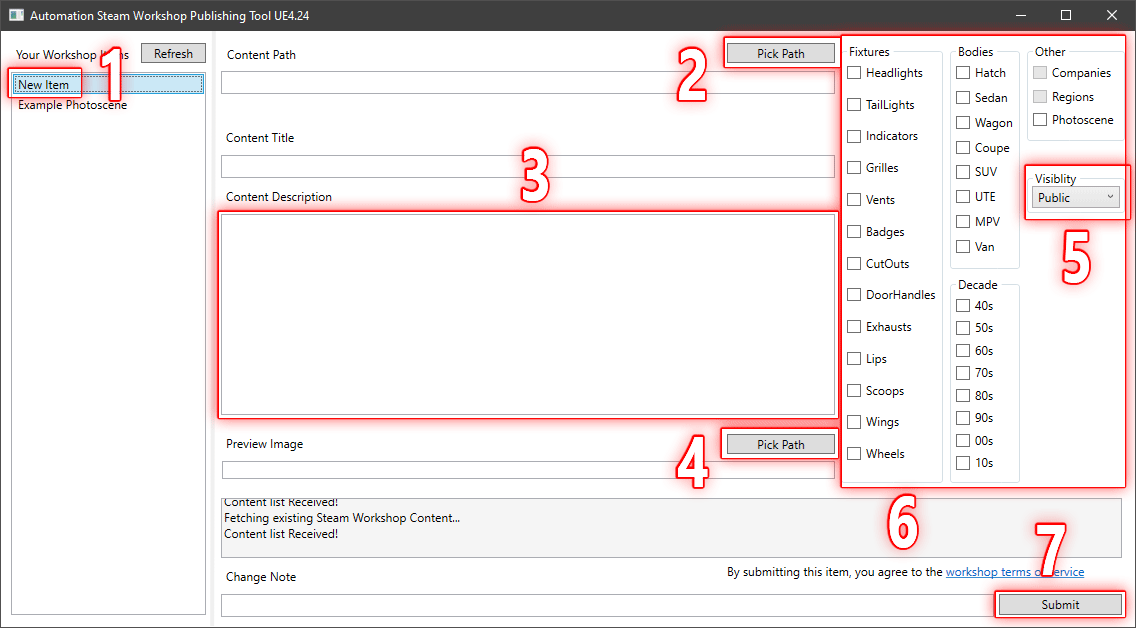Tick the Lips checkbox

[854, 359]
